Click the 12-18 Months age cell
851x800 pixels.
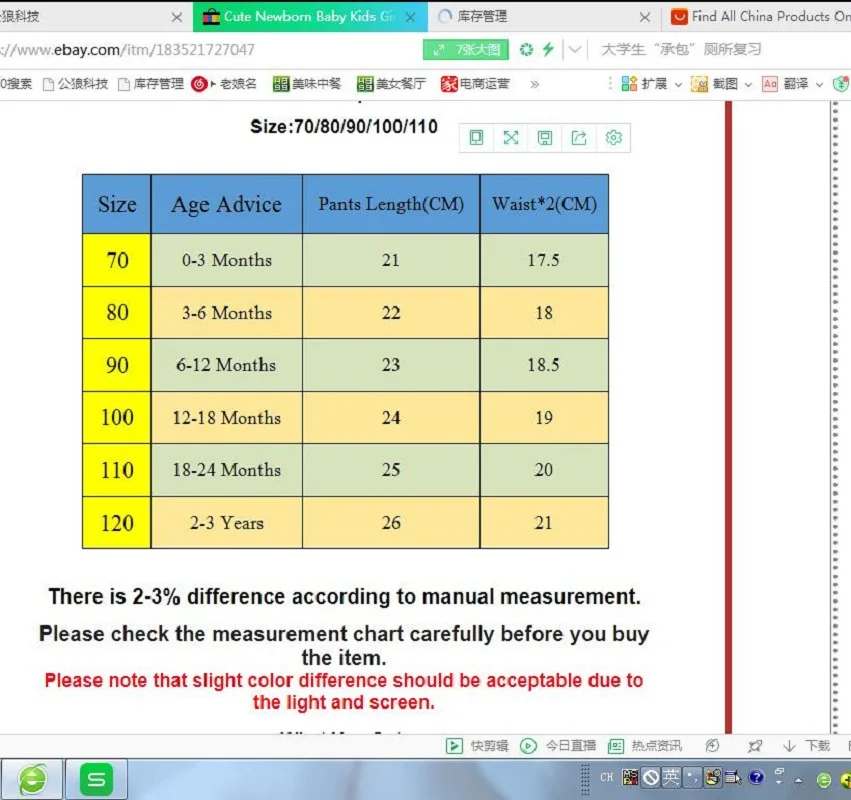[x=226, y=418]
